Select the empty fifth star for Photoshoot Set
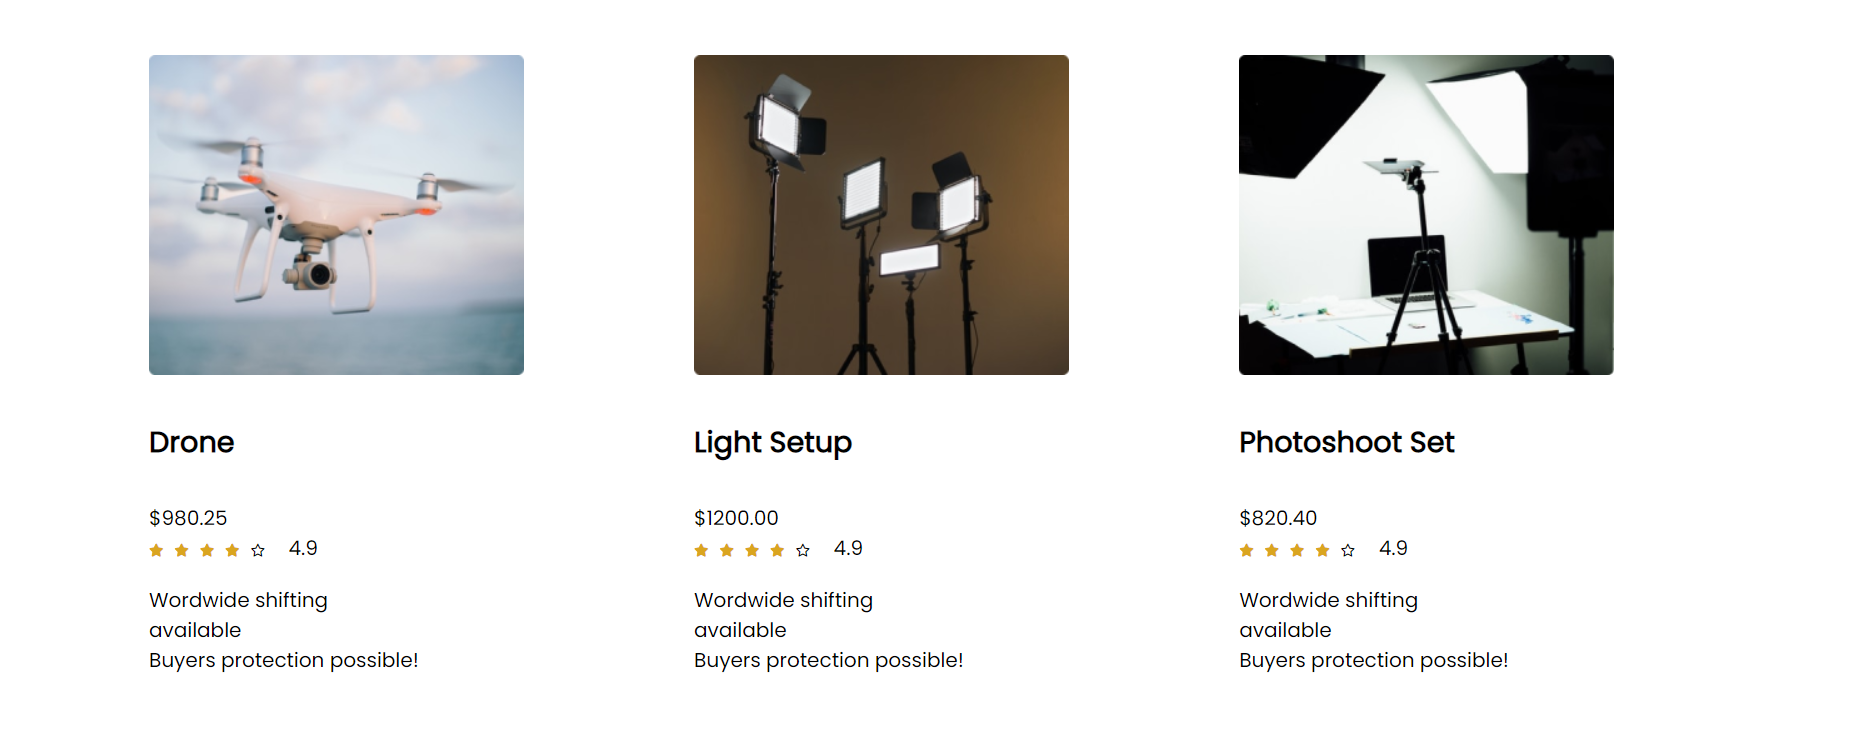The width and height of the screenshot is (1862, 734). [x=1348, y=548]
